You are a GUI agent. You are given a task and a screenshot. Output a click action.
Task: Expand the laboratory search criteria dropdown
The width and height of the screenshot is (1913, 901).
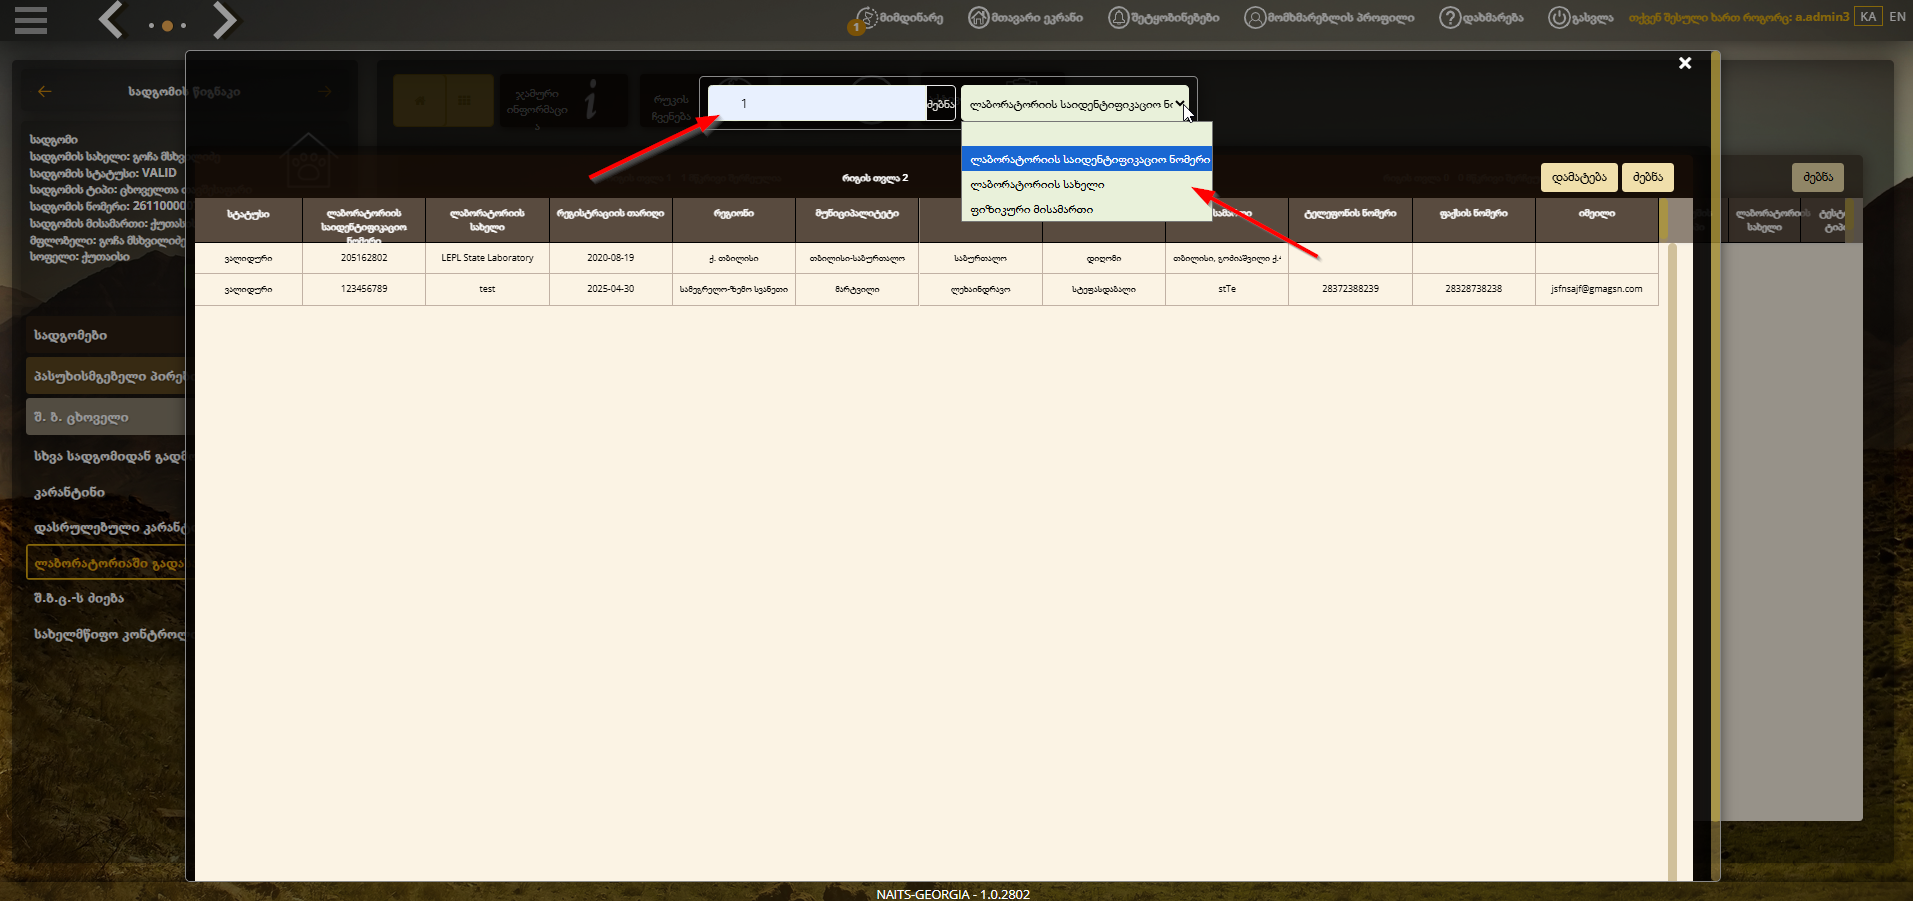tap(1075, 104)
